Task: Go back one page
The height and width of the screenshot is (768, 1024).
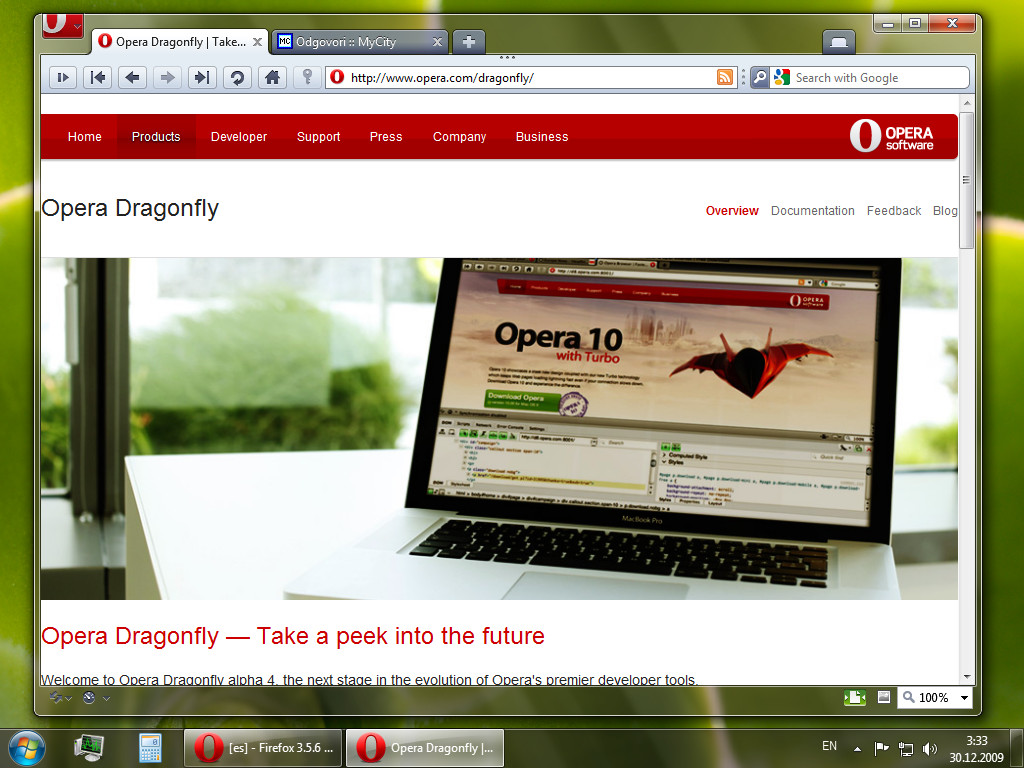Action: point(133,78)
